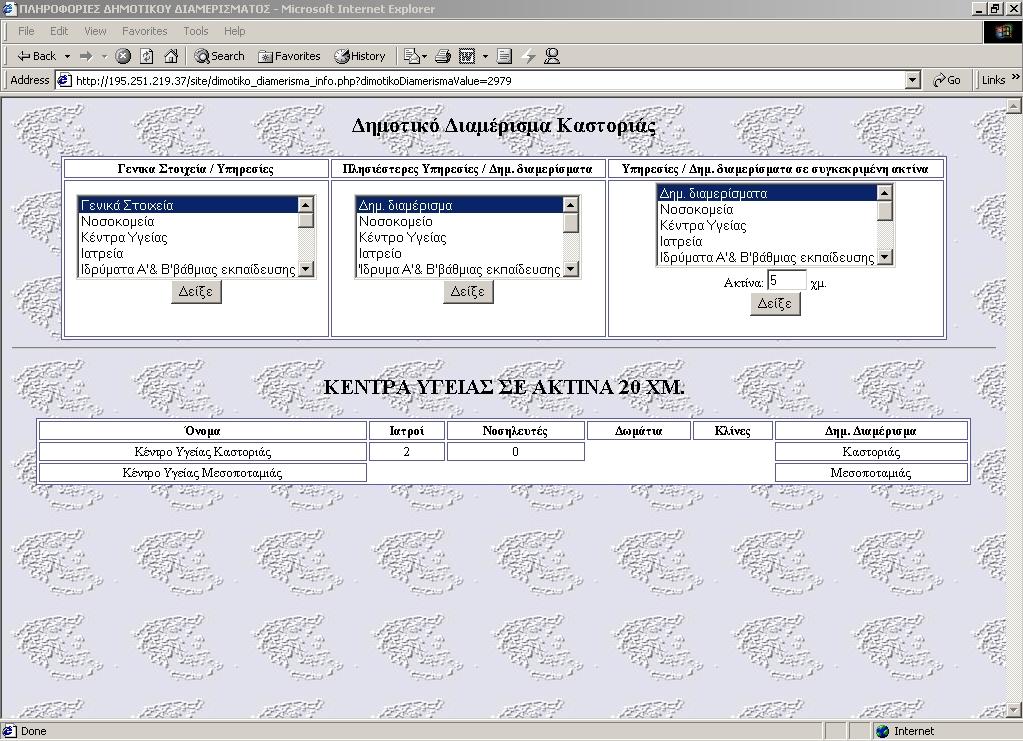Screen dimensions: 1023x741
Task: Select Γενικά Στοιχεία in first list
Action: click(x=187, y=205)
